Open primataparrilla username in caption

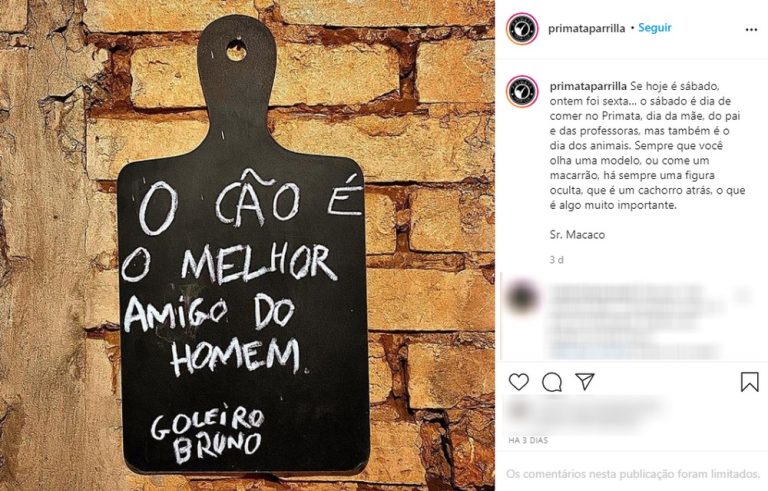588,86
